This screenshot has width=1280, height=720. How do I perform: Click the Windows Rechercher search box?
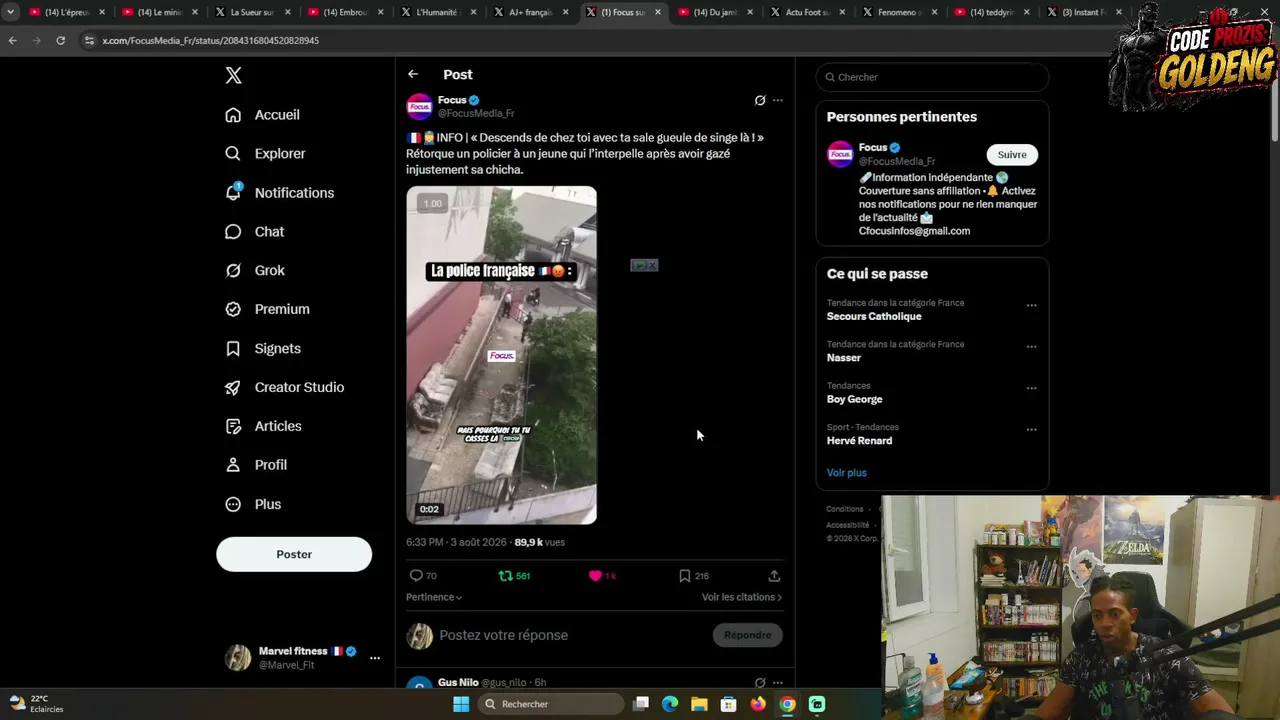coord(550,704)
